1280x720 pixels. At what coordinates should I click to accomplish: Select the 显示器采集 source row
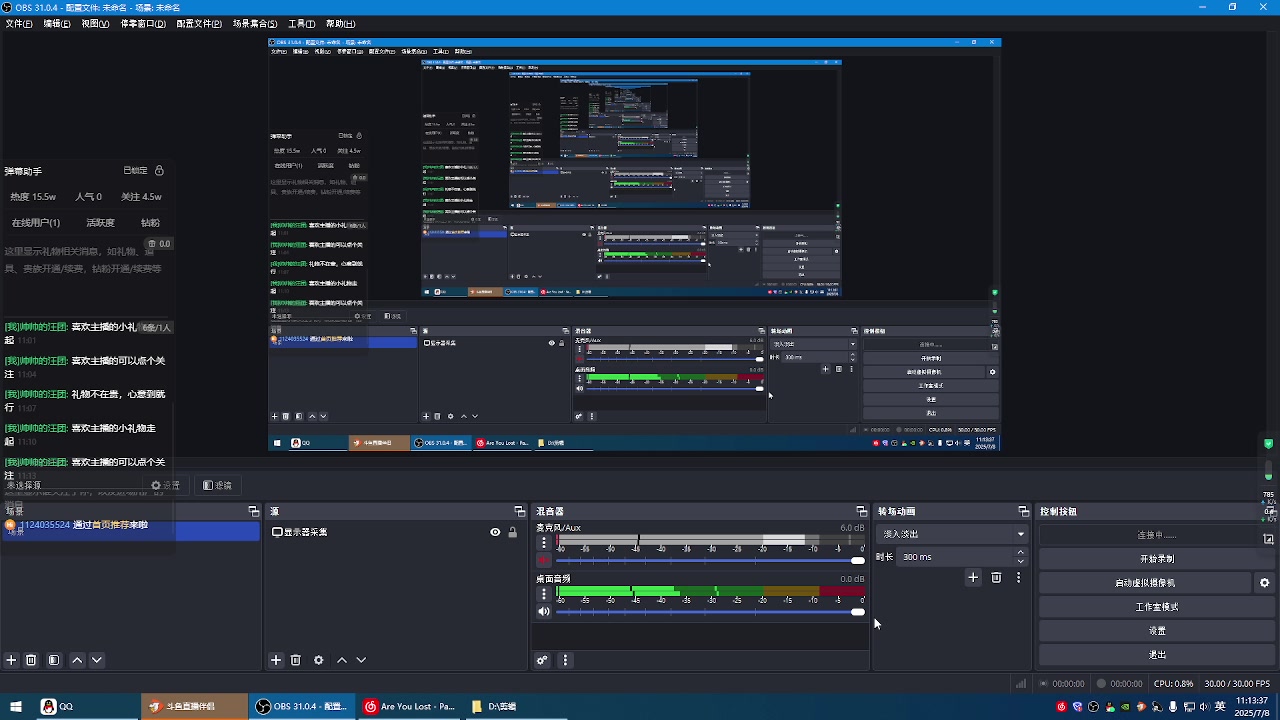pyautogui.click(x=396, y=532)
